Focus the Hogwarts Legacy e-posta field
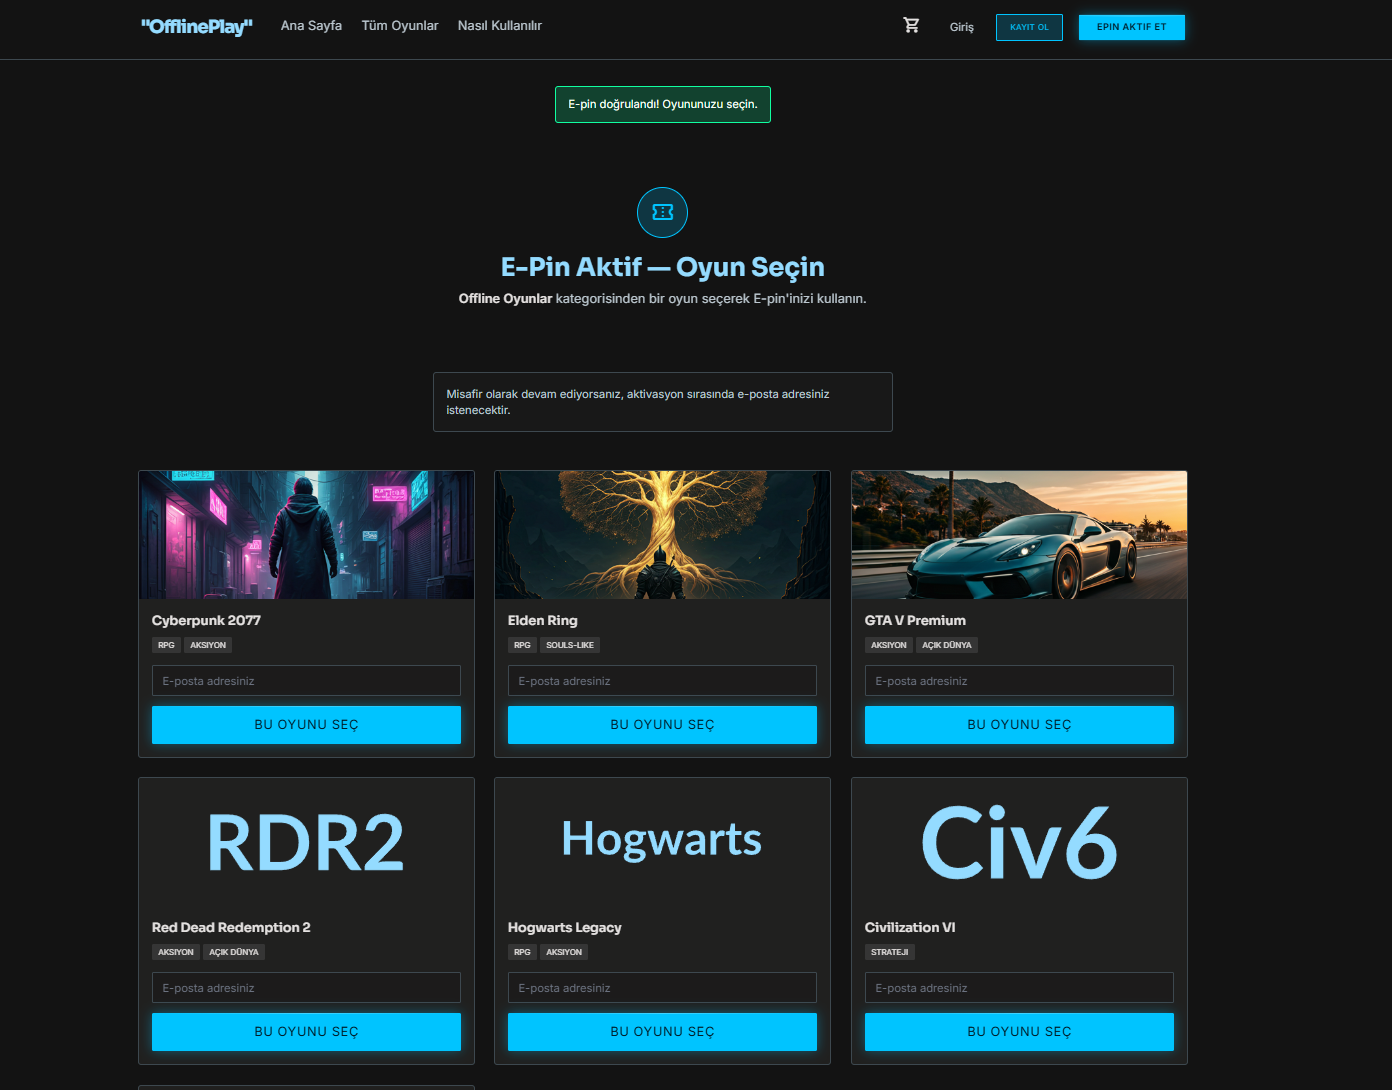Viewport: 1392px width, 1090px height. 662,988
